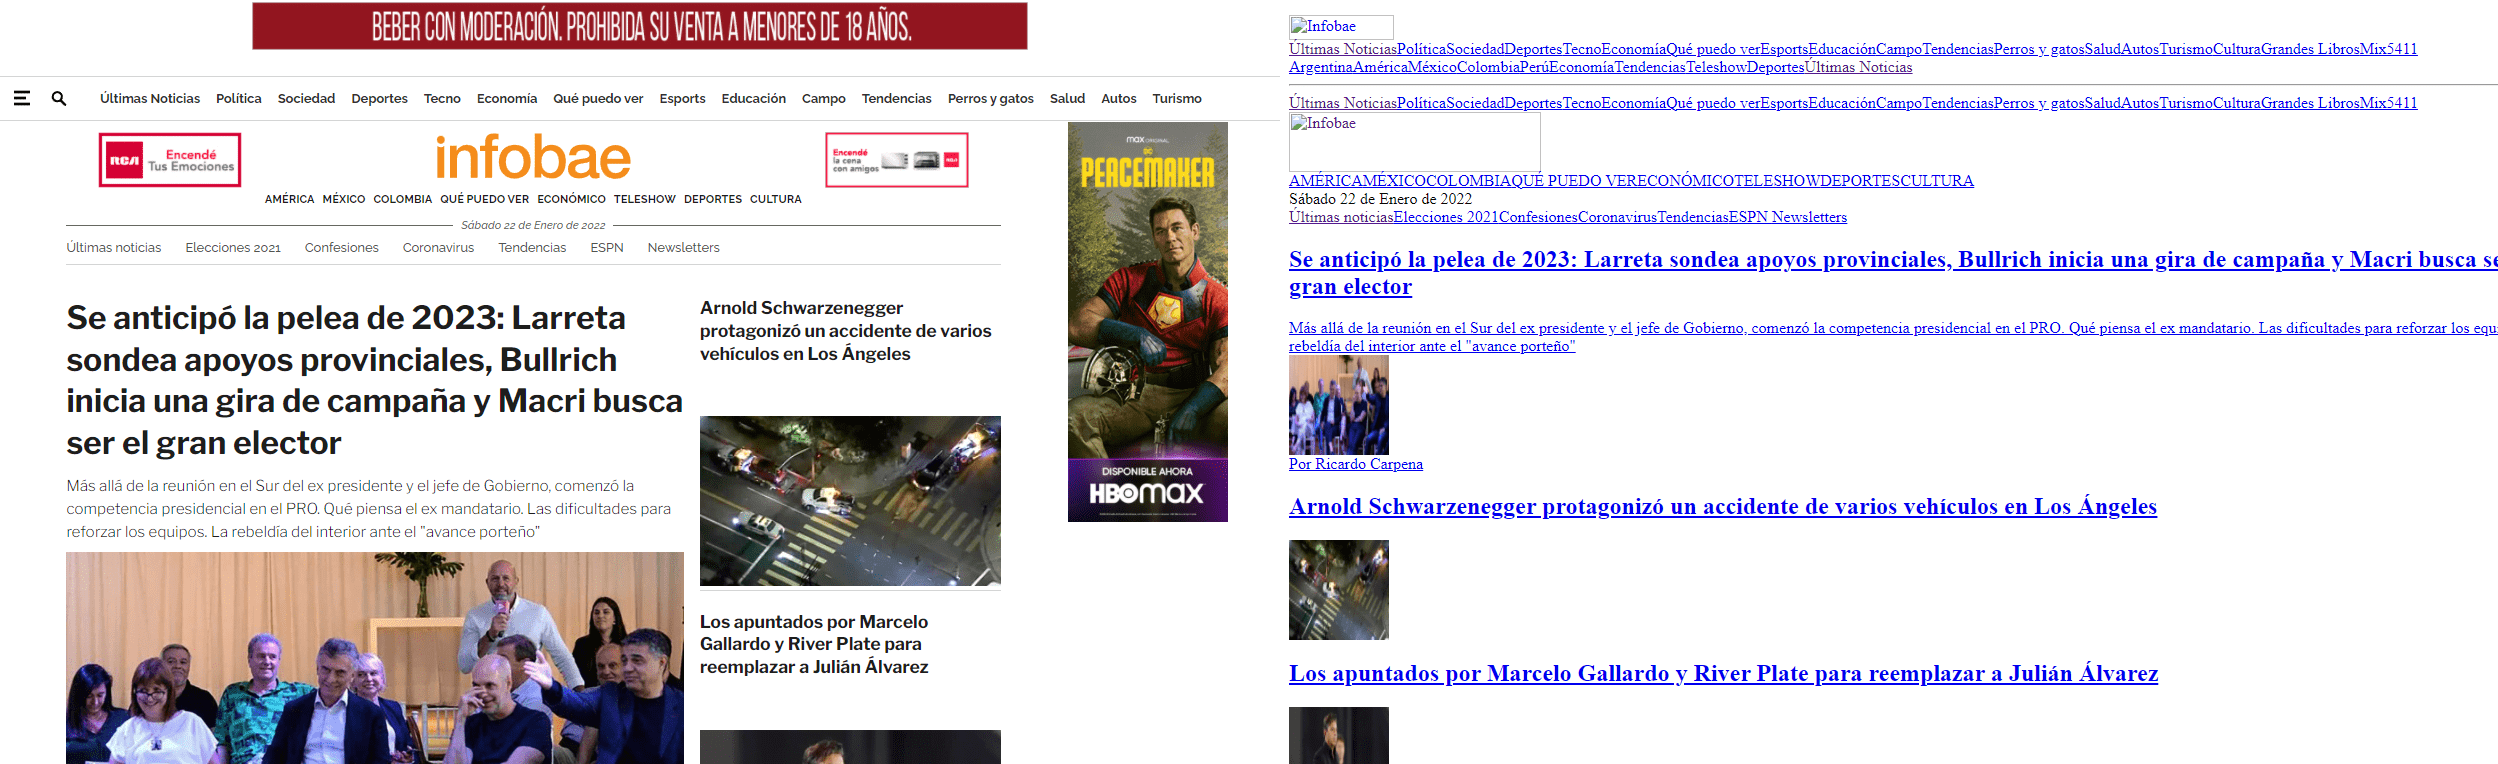Open blue underlined Más allá de la reunión summary

click(x=1893, y=337)
